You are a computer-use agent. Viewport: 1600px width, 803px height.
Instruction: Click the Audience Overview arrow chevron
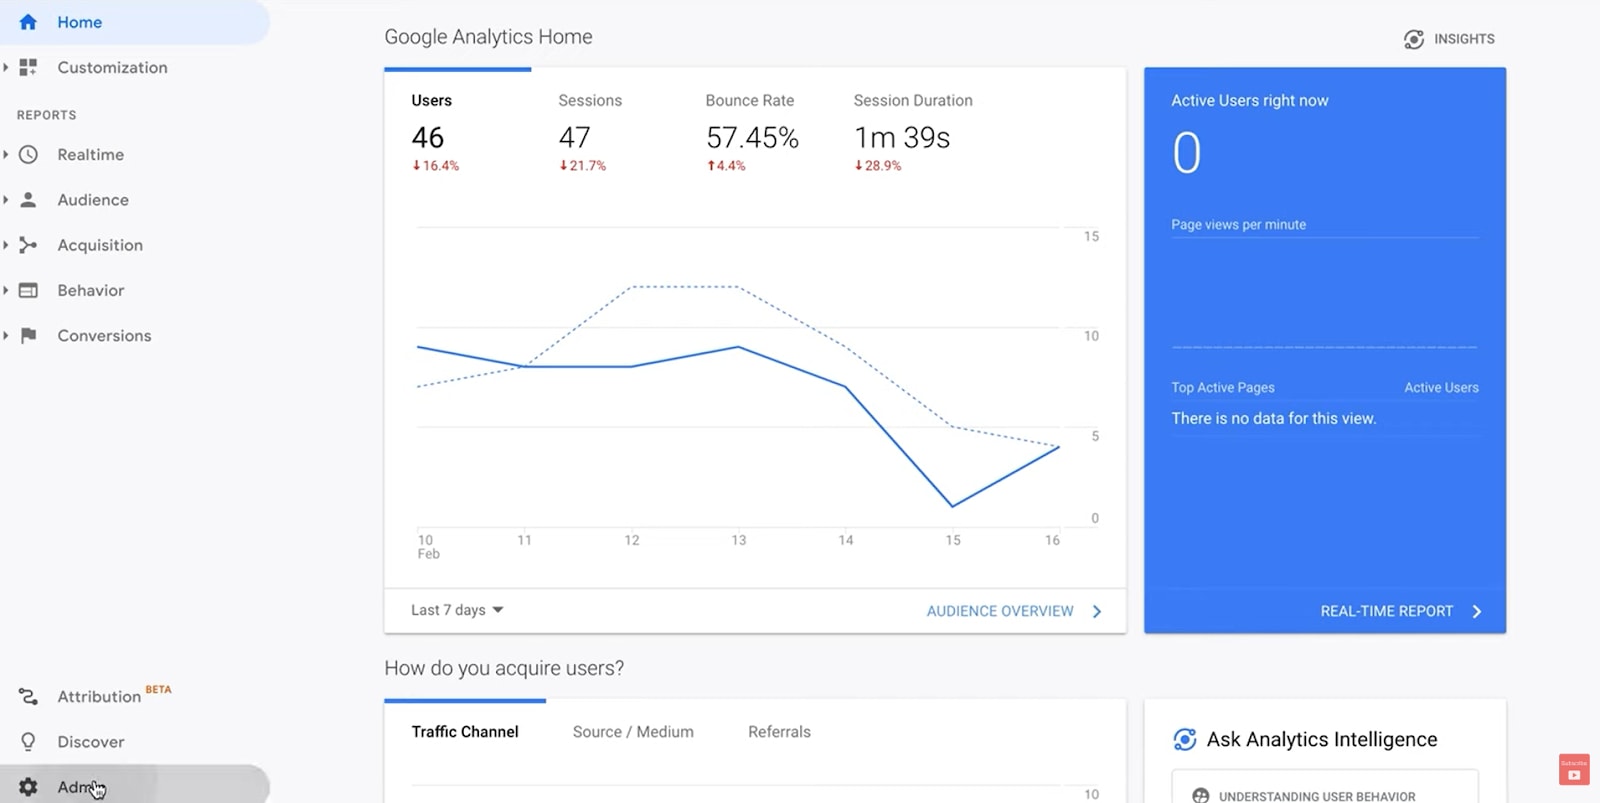click(1097, 611)
